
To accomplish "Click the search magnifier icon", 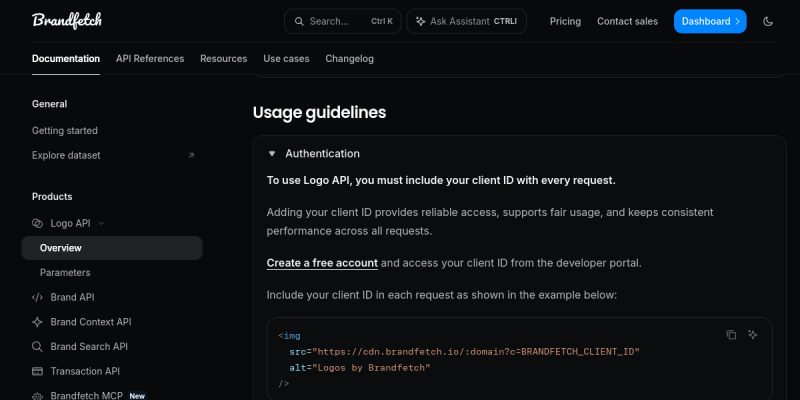I will pos(299,21).
